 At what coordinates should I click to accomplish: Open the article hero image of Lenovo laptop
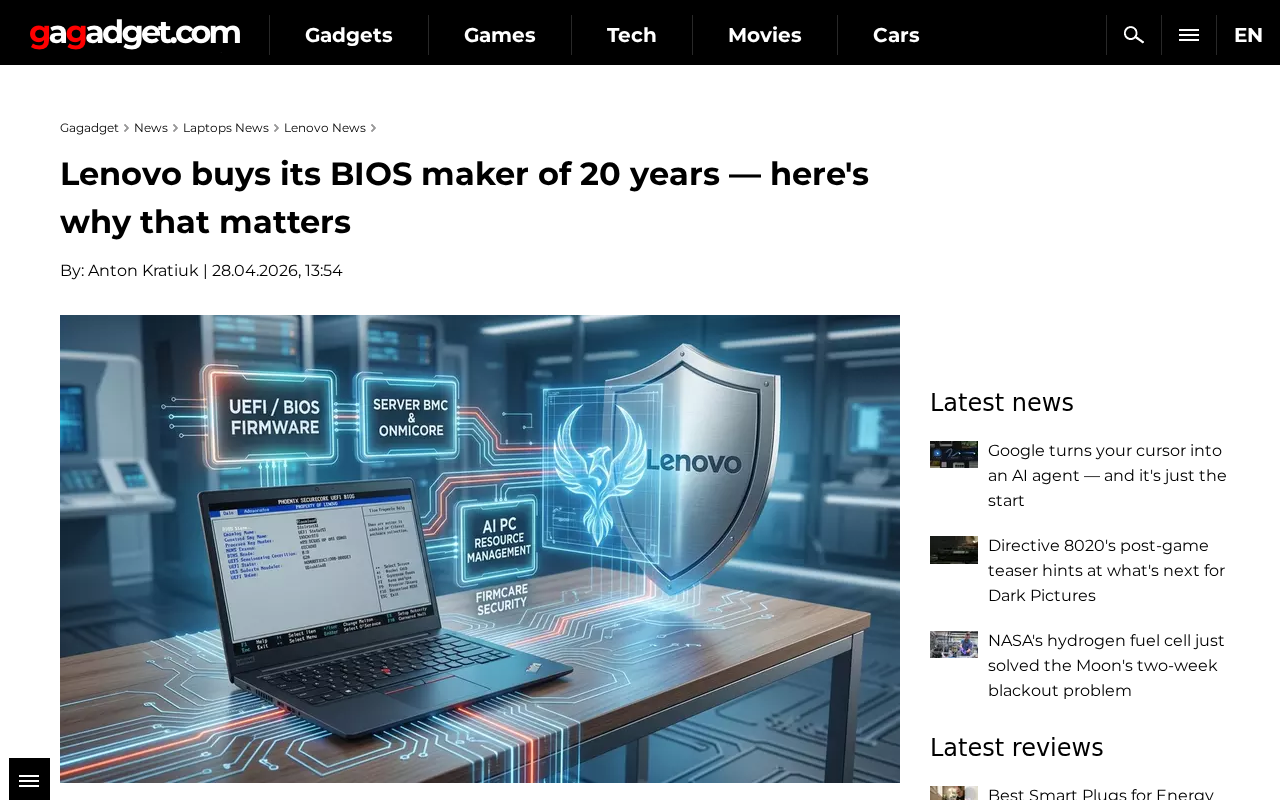click(480, 549)
